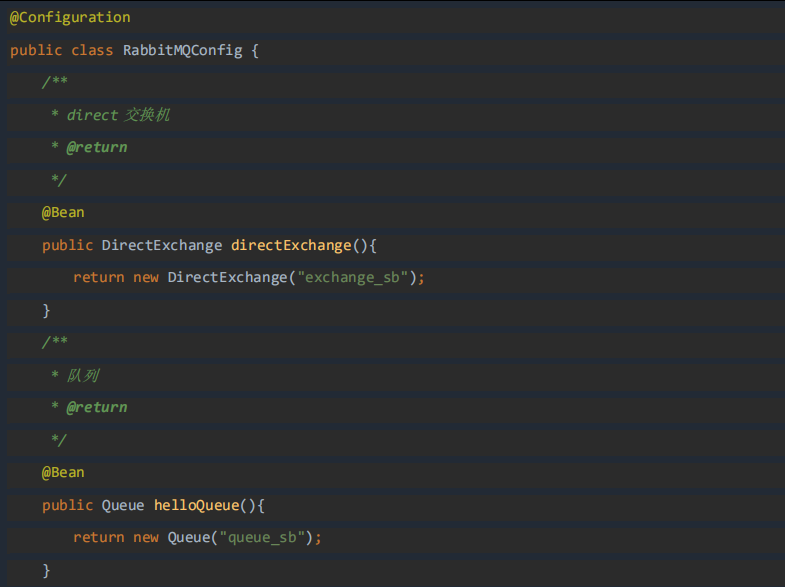Click the @return tag under direct 交换机 comment
The height and width of the screenshot is (587, 785).
97,147
